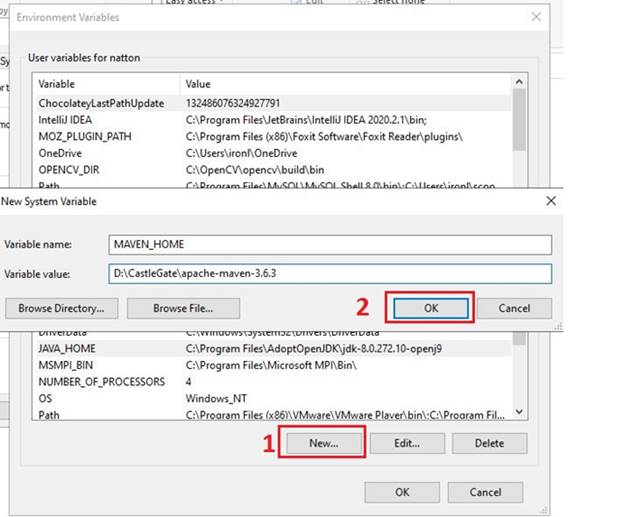Click the Foxit Reader plugins path value

click(x=324, y=137)
